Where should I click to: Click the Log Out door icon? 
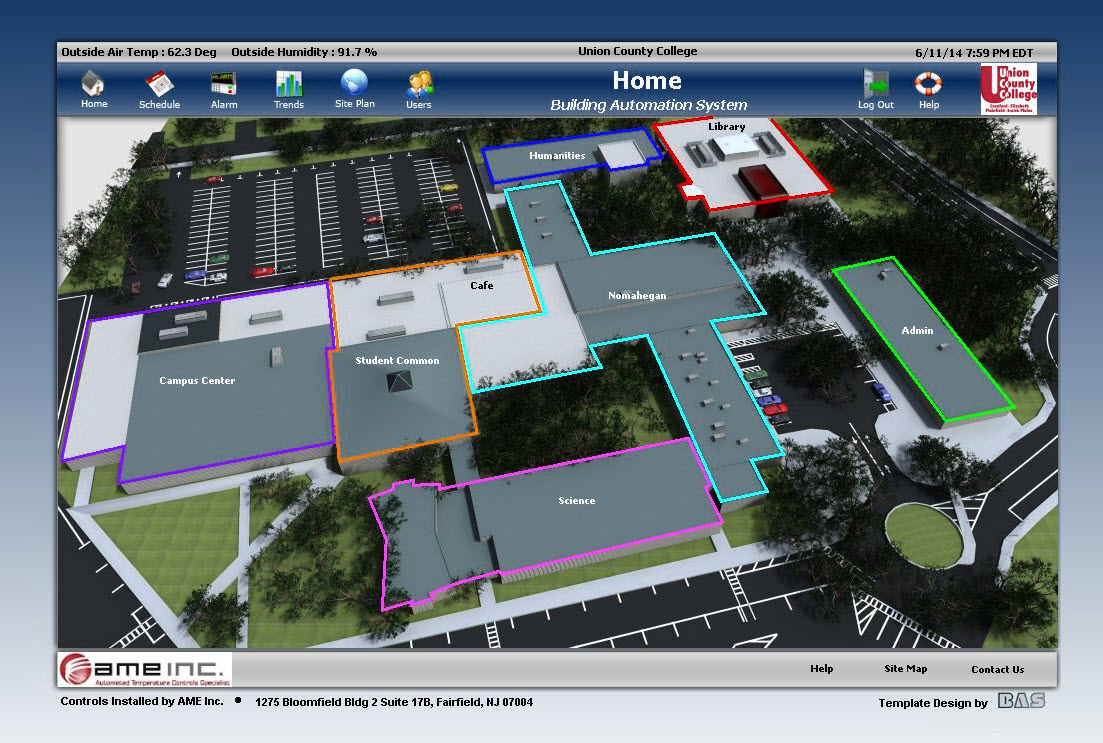[x=875, y=83]
